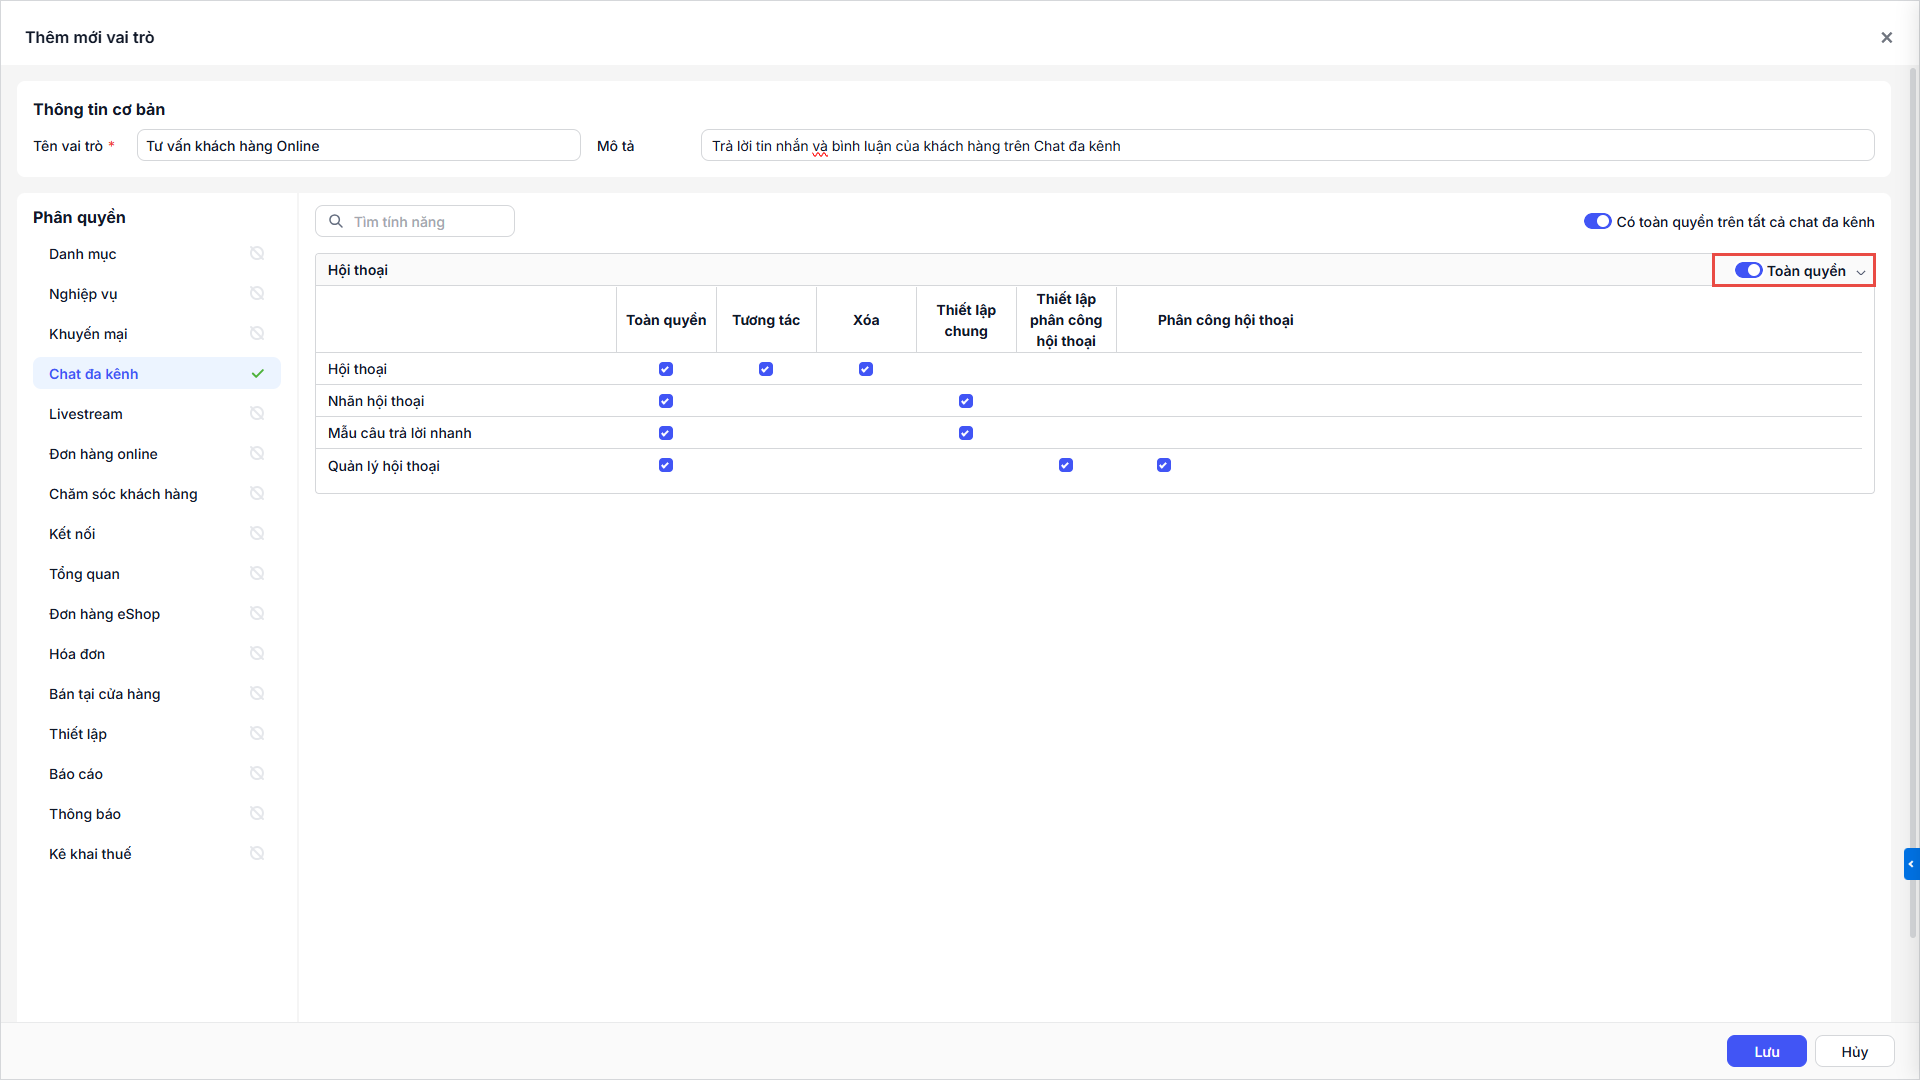Image resolution: width=1920 pixels, height=1080 pixels.
Task: Select the Chat đa kênh category
Action: [x=157, y=374]
